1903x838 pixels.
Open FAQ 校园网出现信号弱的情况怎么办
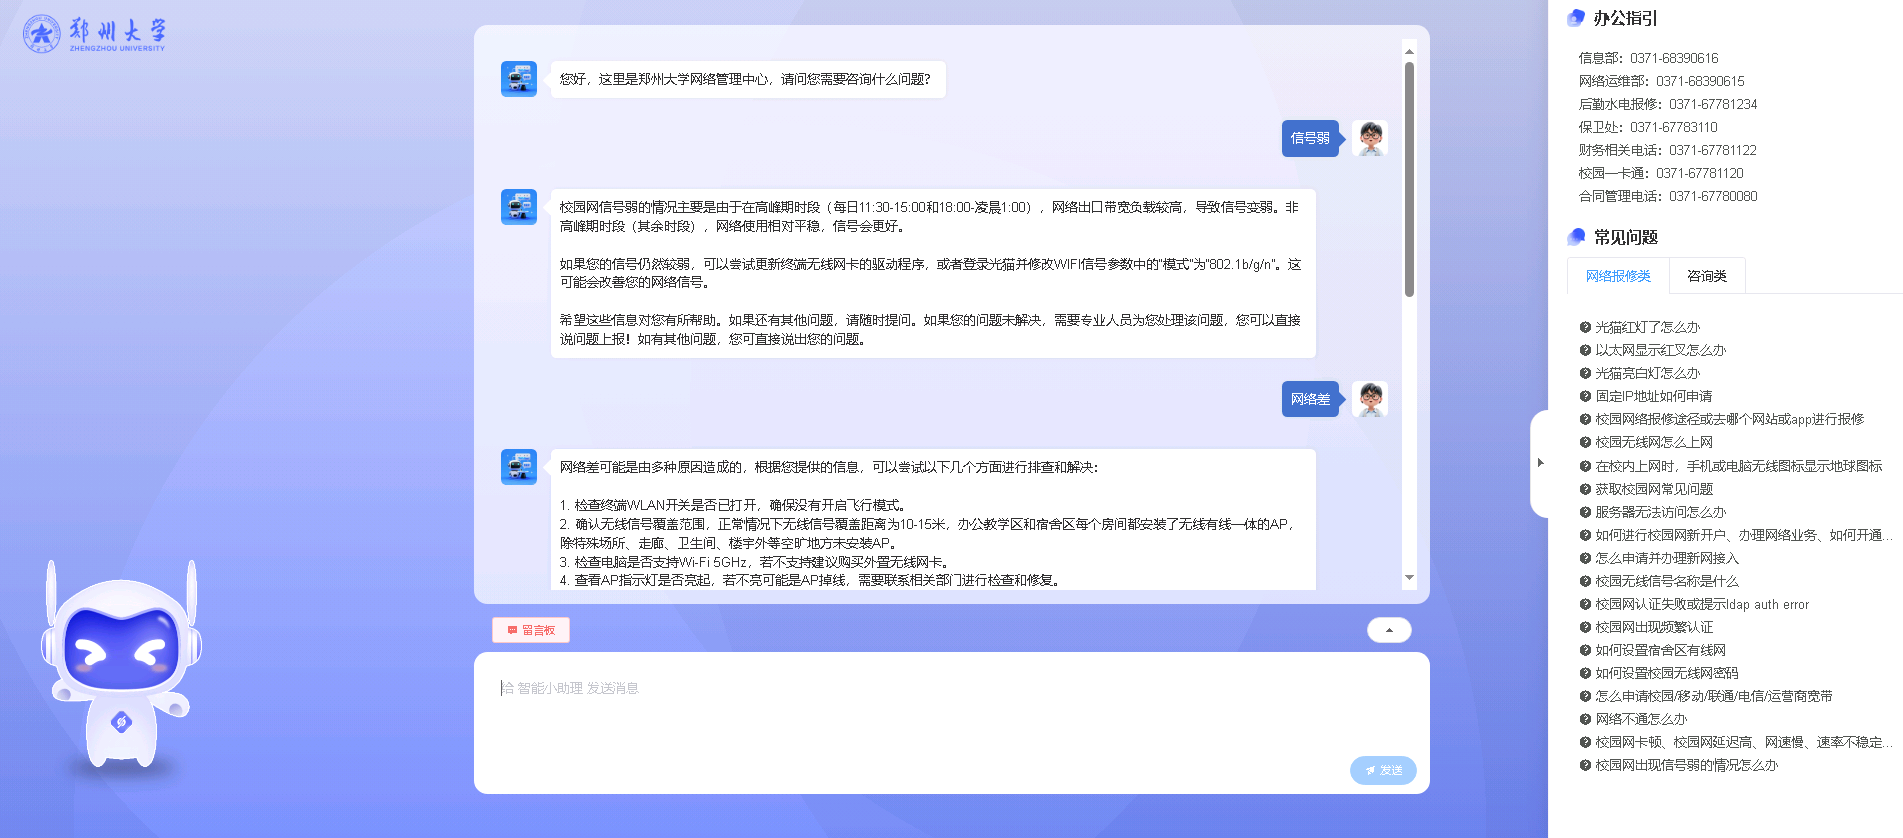(1686, 765)
